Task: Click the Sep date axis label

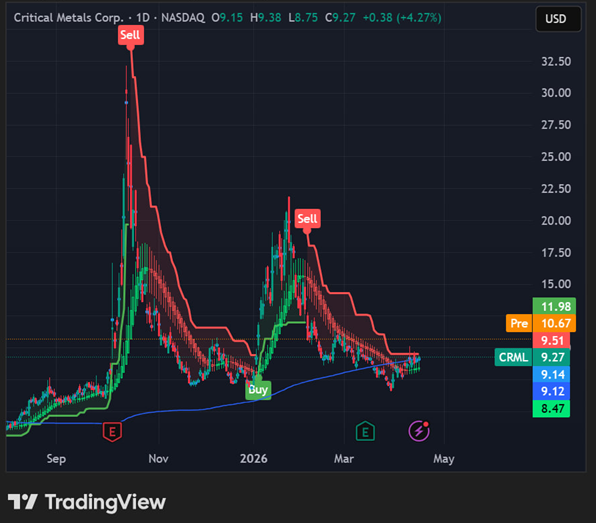Action: 56,459
